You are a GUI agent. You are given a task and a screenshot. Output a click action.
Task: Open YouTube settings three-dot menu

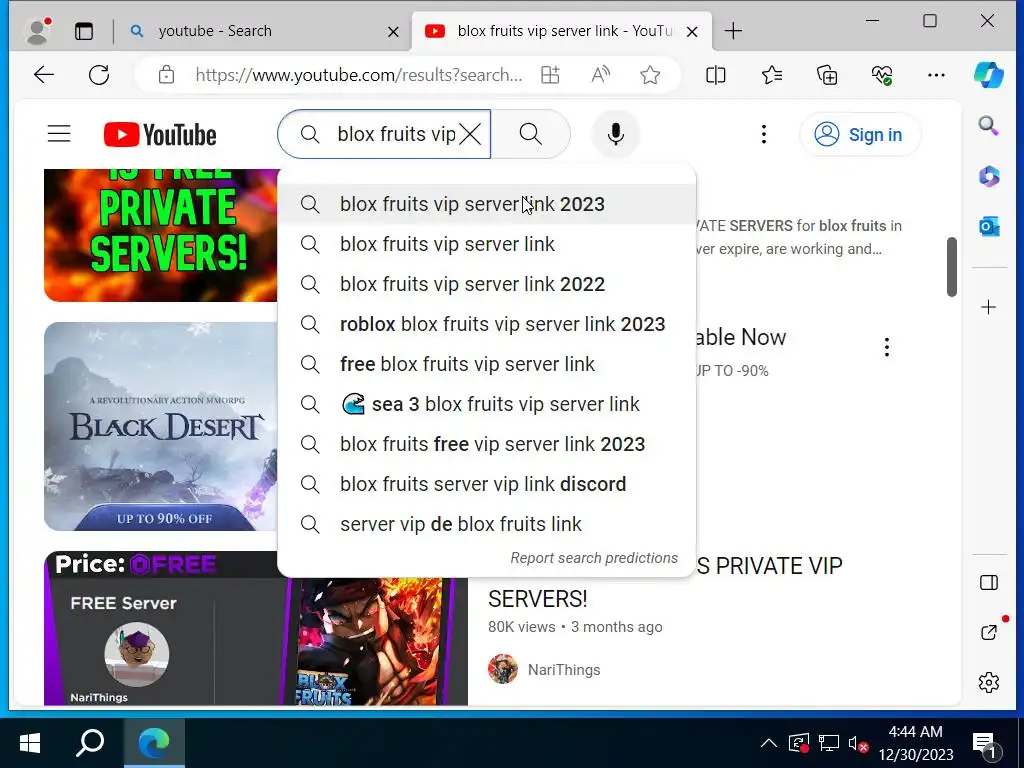pyautogui.click(x=763, y=135)
